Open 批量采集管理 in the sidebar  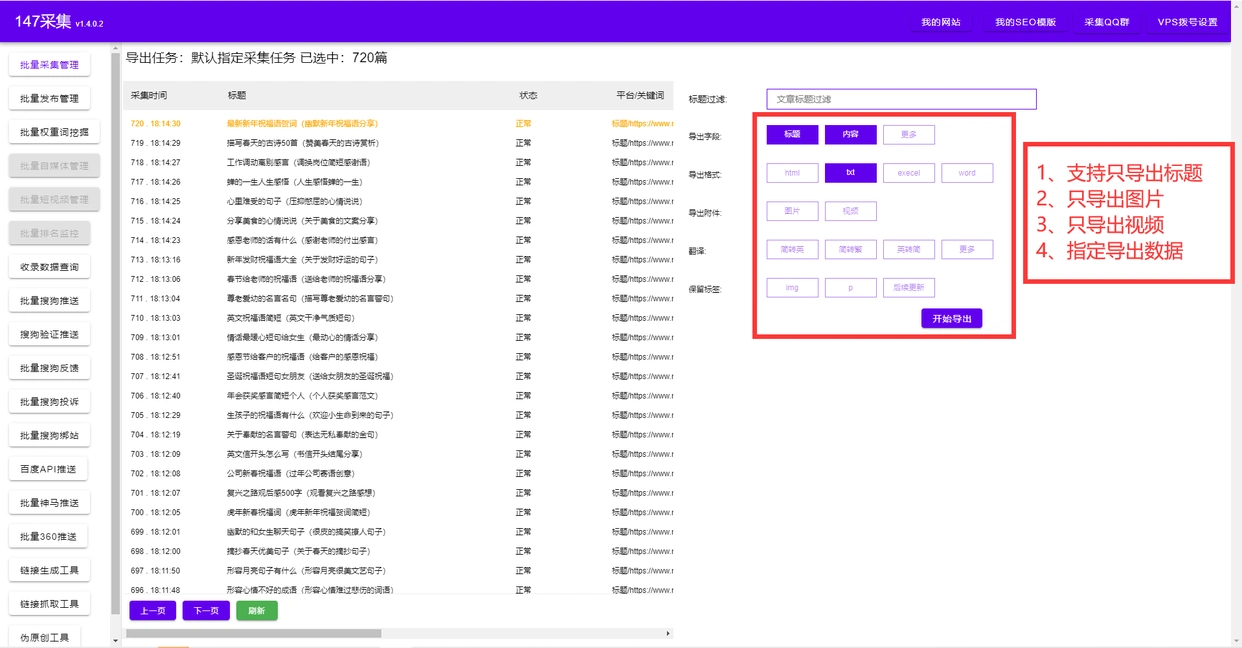point(49,65)
